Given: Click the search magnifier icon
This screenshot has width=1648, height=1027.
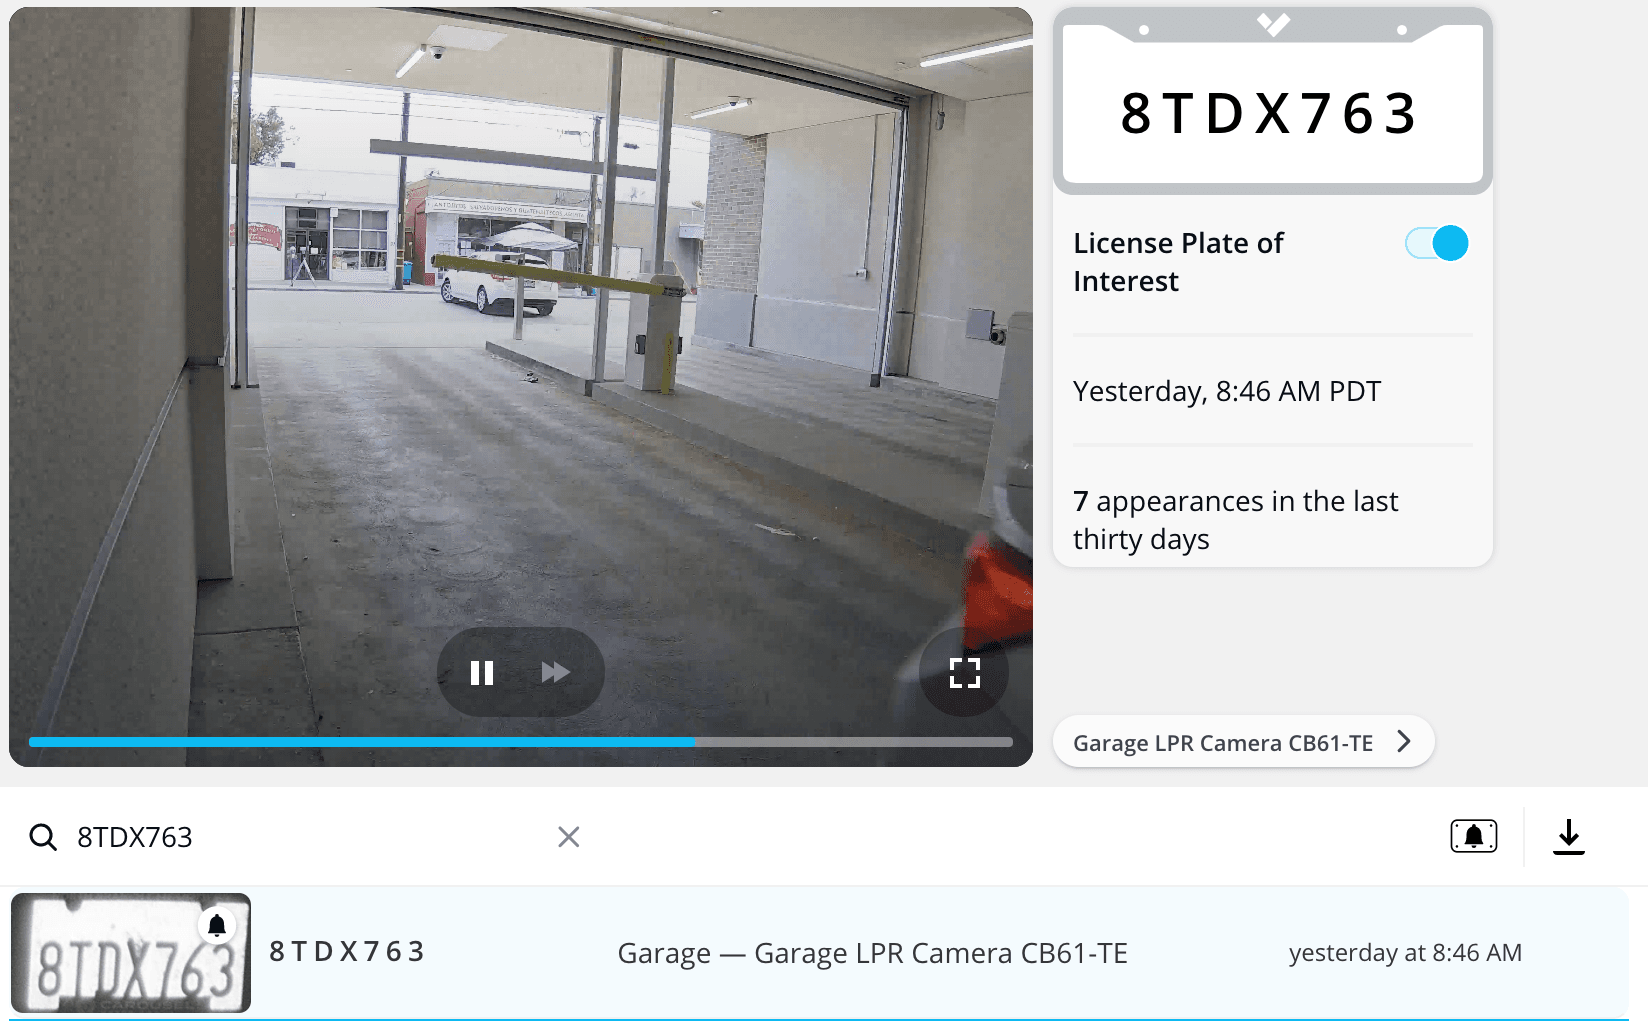Looking at the screenshot, I should point(43,836).
